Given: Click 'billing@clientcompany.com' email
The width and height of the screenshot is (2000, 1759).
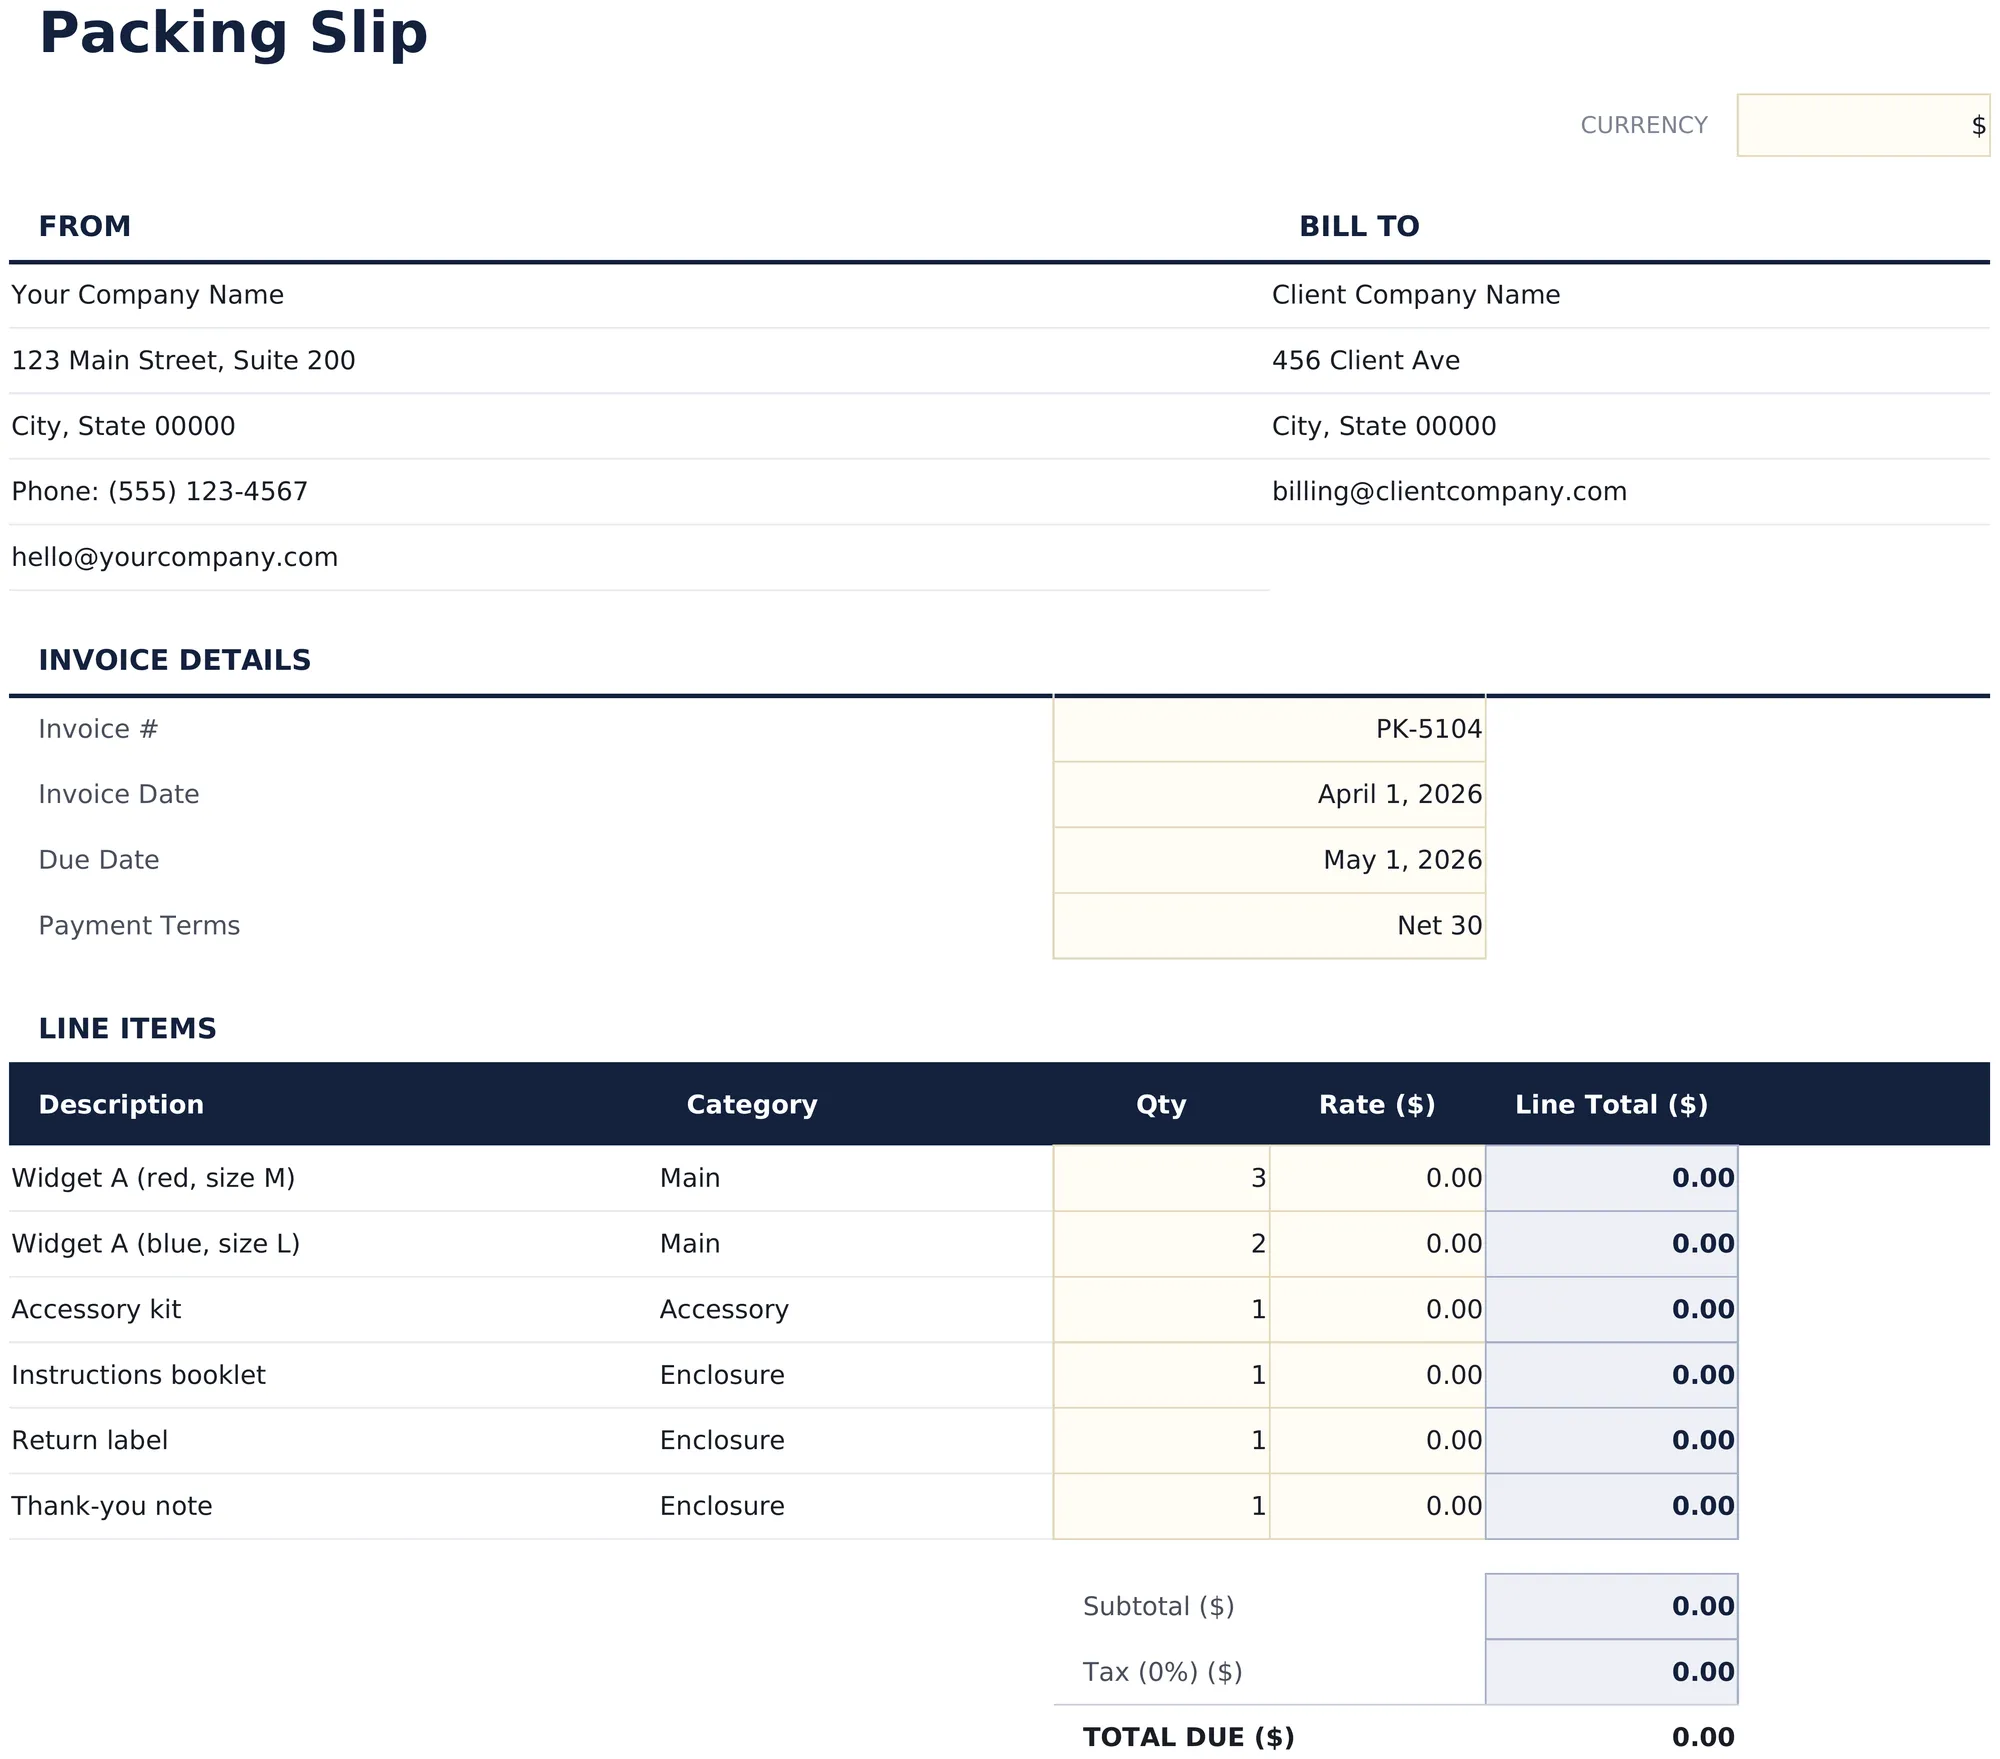Looking at the screenshot, I should coord(1449,491).
